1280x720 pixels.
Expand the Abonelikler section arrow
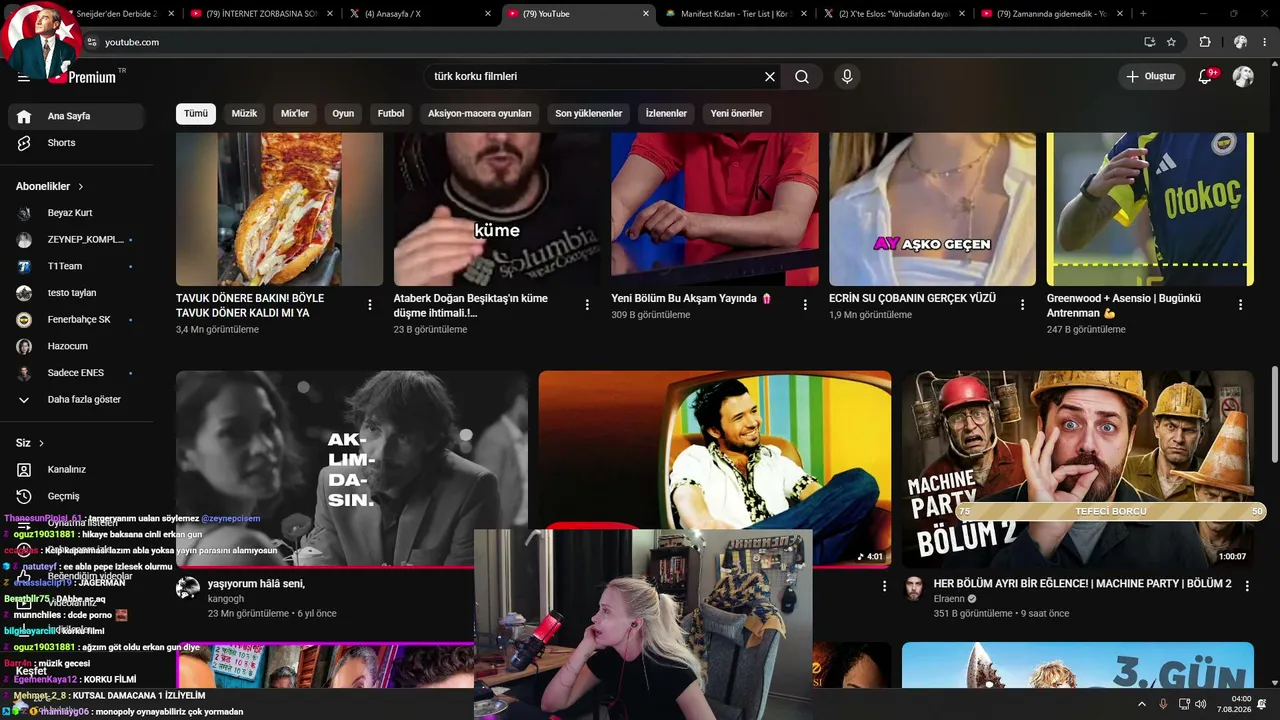tap(81, 187)
